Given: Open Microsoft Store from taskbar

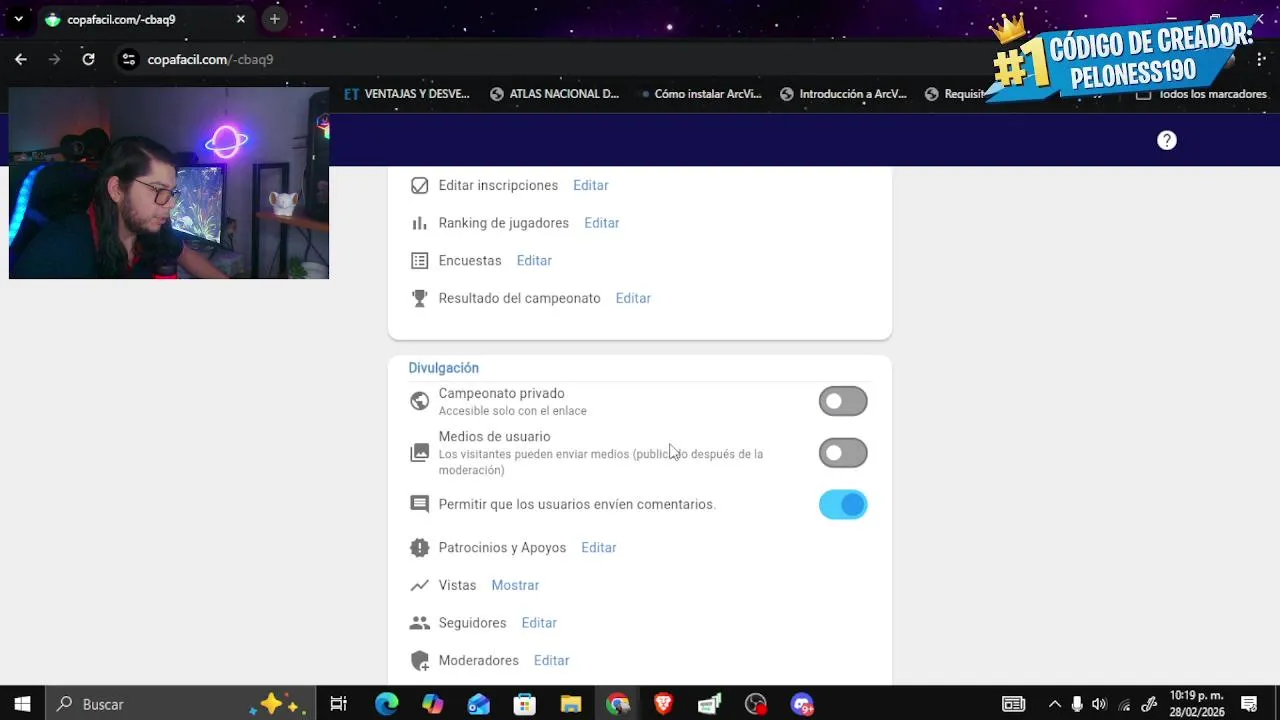Looking at the screenshot, I should tap(525, 704).
